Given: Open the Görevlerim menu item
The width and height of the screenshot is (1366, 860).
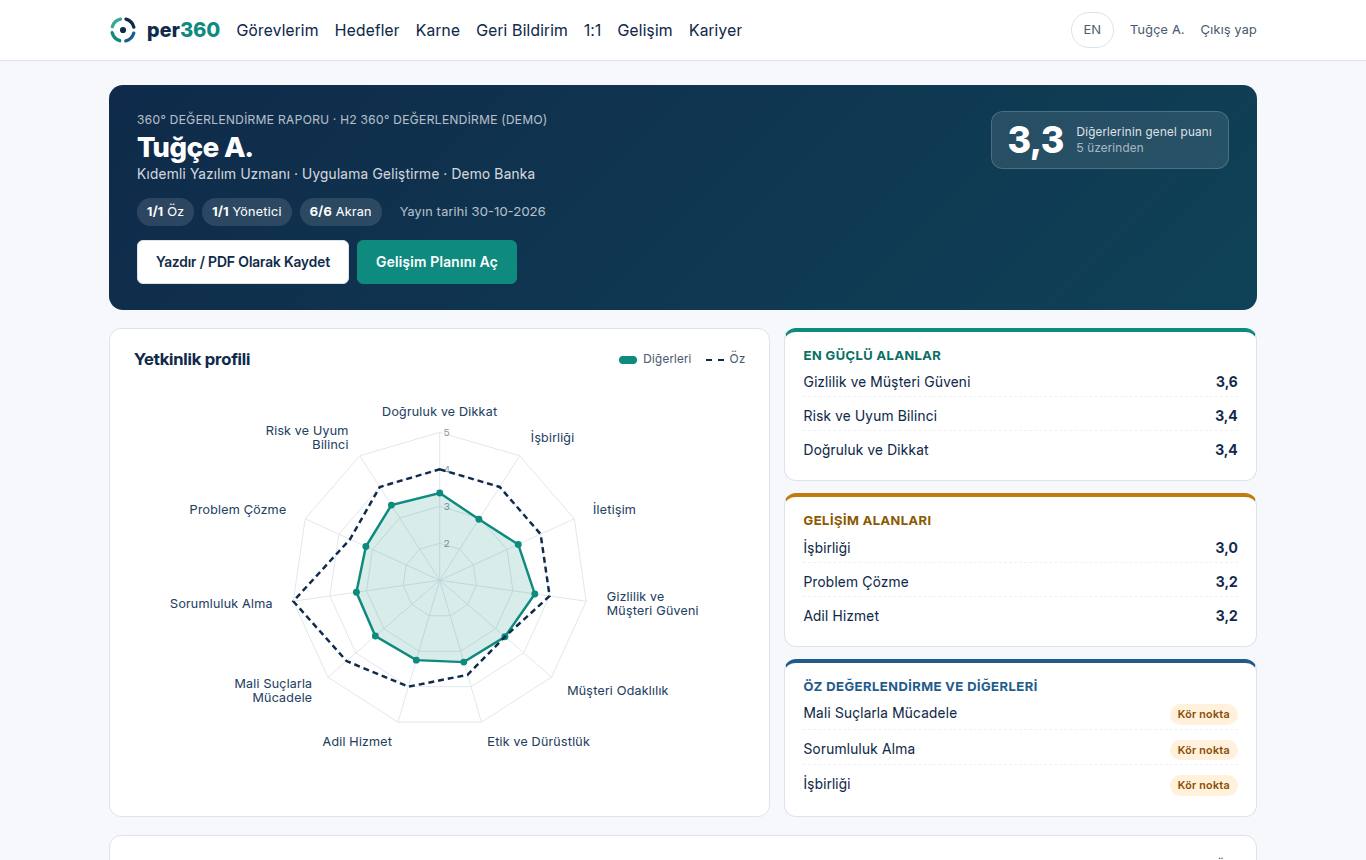Looking at the screenshot, I should [x=277, y=30].
